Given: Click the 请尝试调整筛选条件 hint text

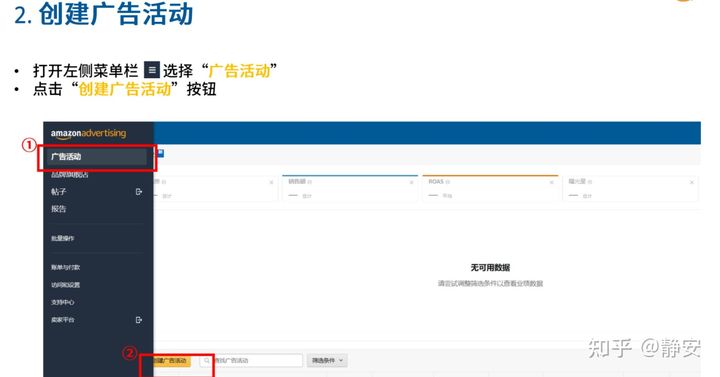Looking at the screenshot, I should 490,284.
